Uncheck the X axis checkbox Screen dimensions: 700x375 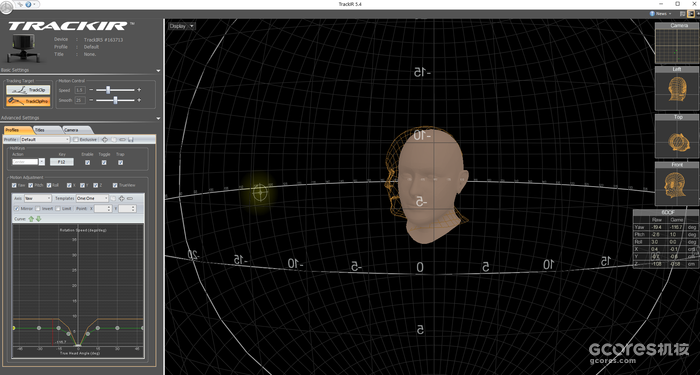69,185
